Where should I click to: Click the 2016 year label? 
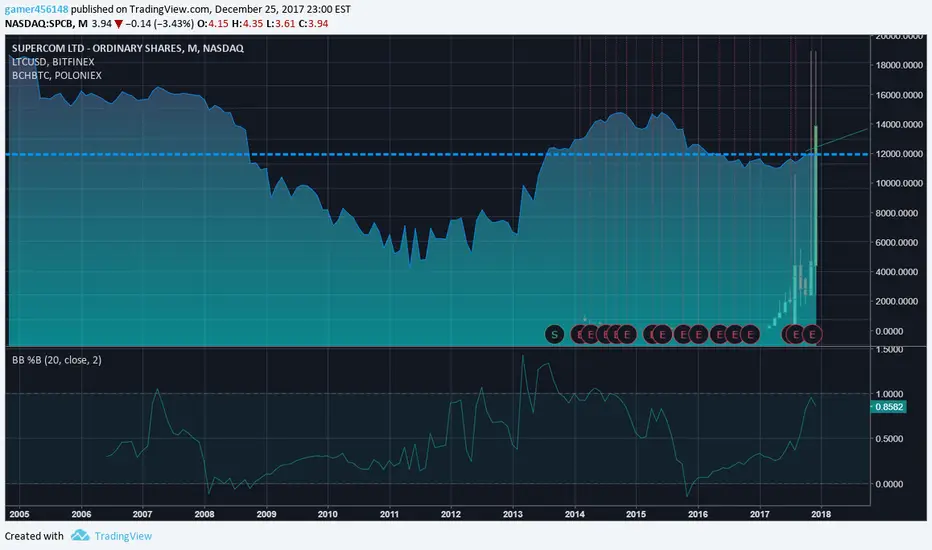(698, 514)
